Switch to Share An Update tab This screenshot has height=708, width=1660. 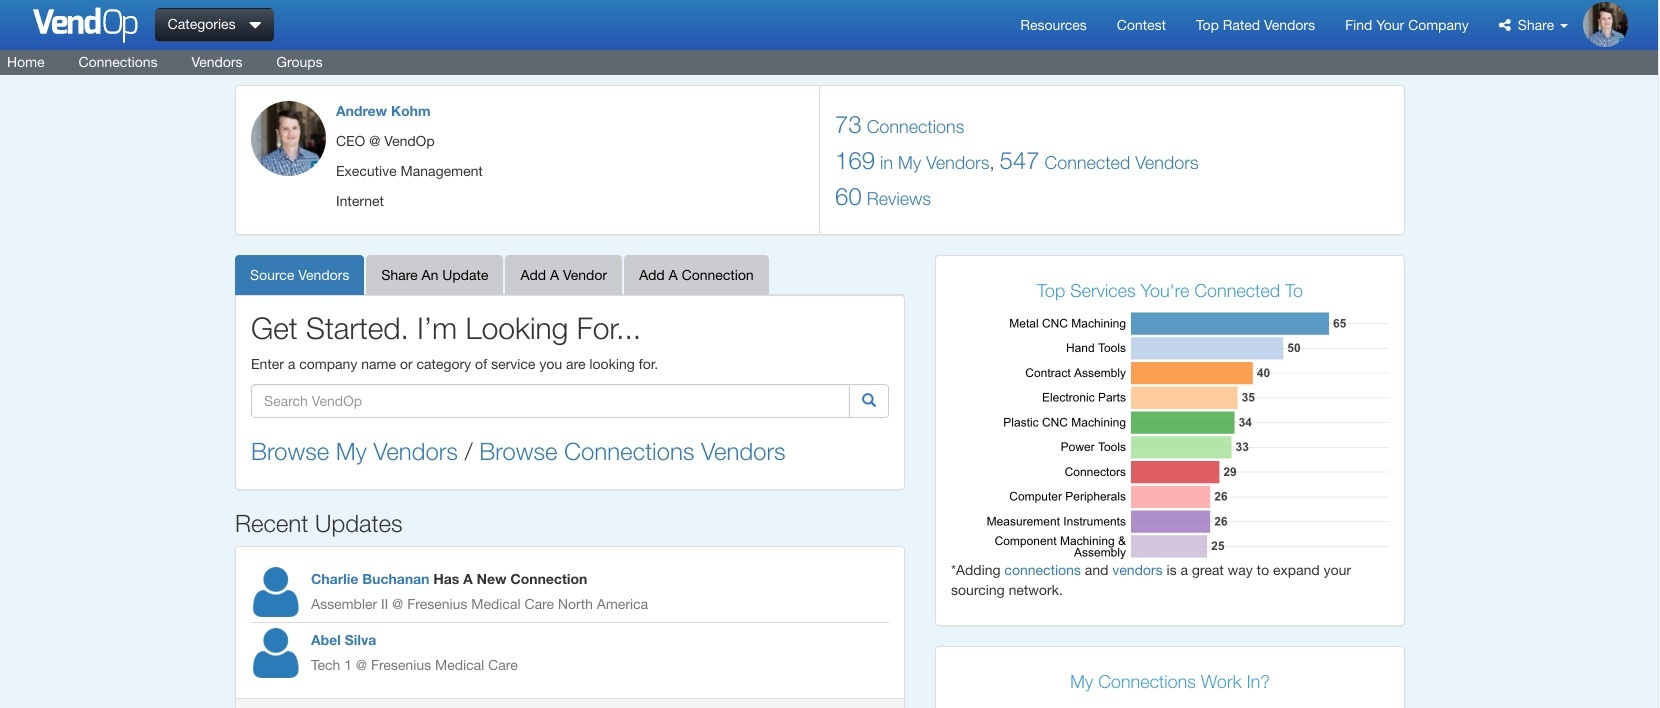(435, 275)
